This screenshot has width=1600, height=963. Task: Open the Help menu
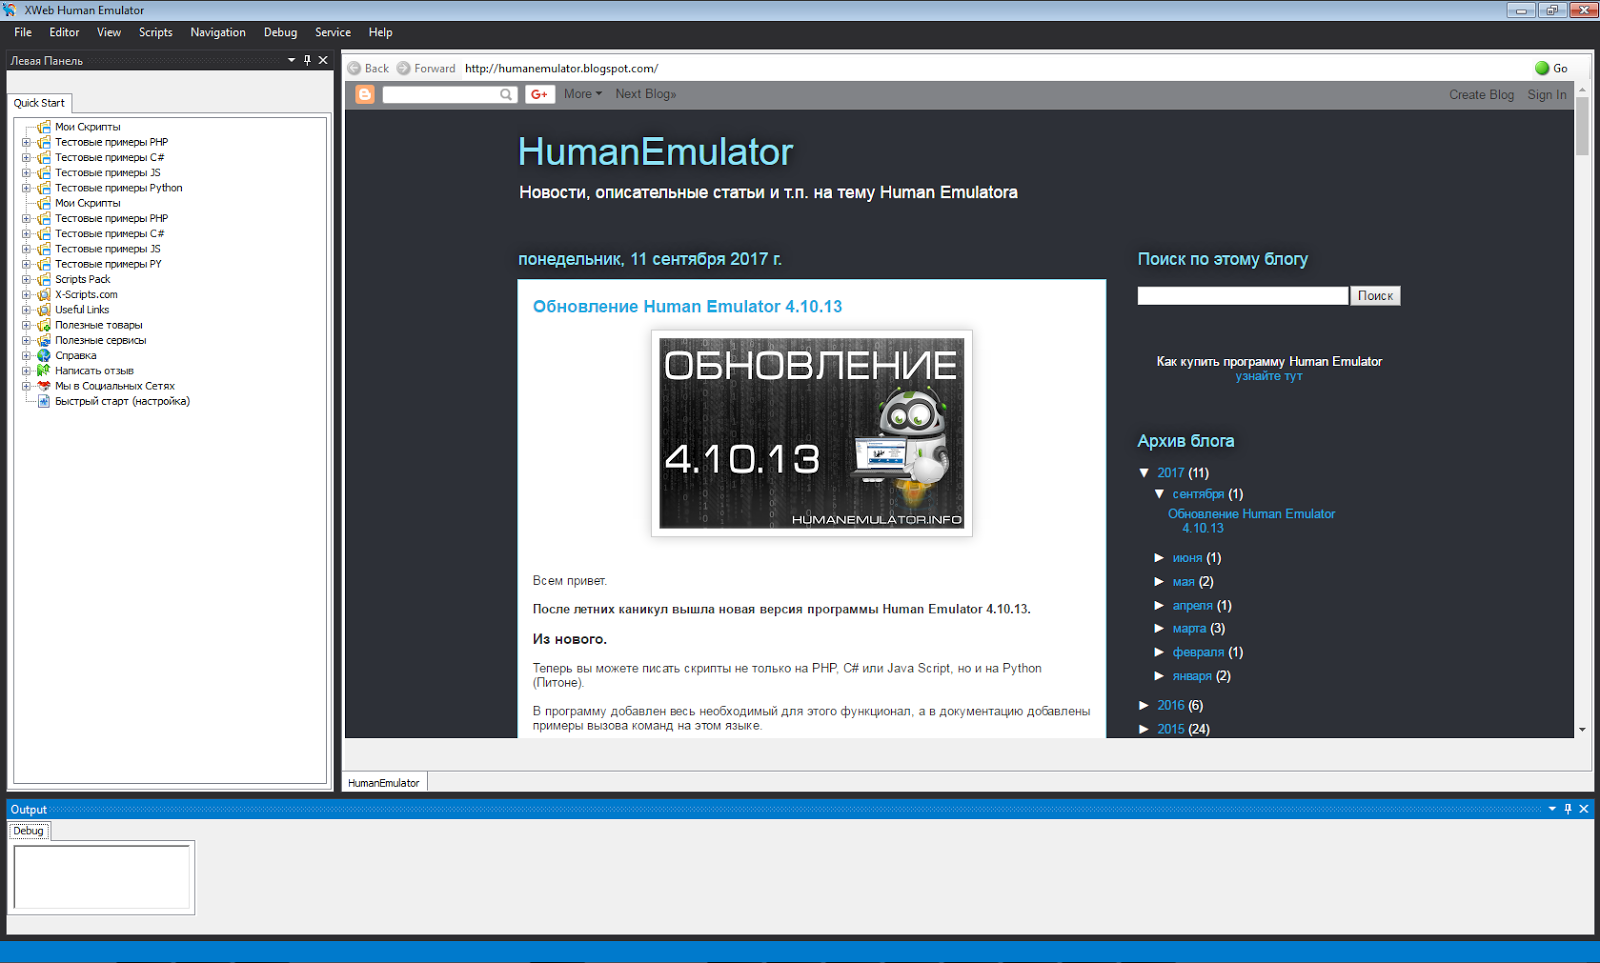click(380, 32)
